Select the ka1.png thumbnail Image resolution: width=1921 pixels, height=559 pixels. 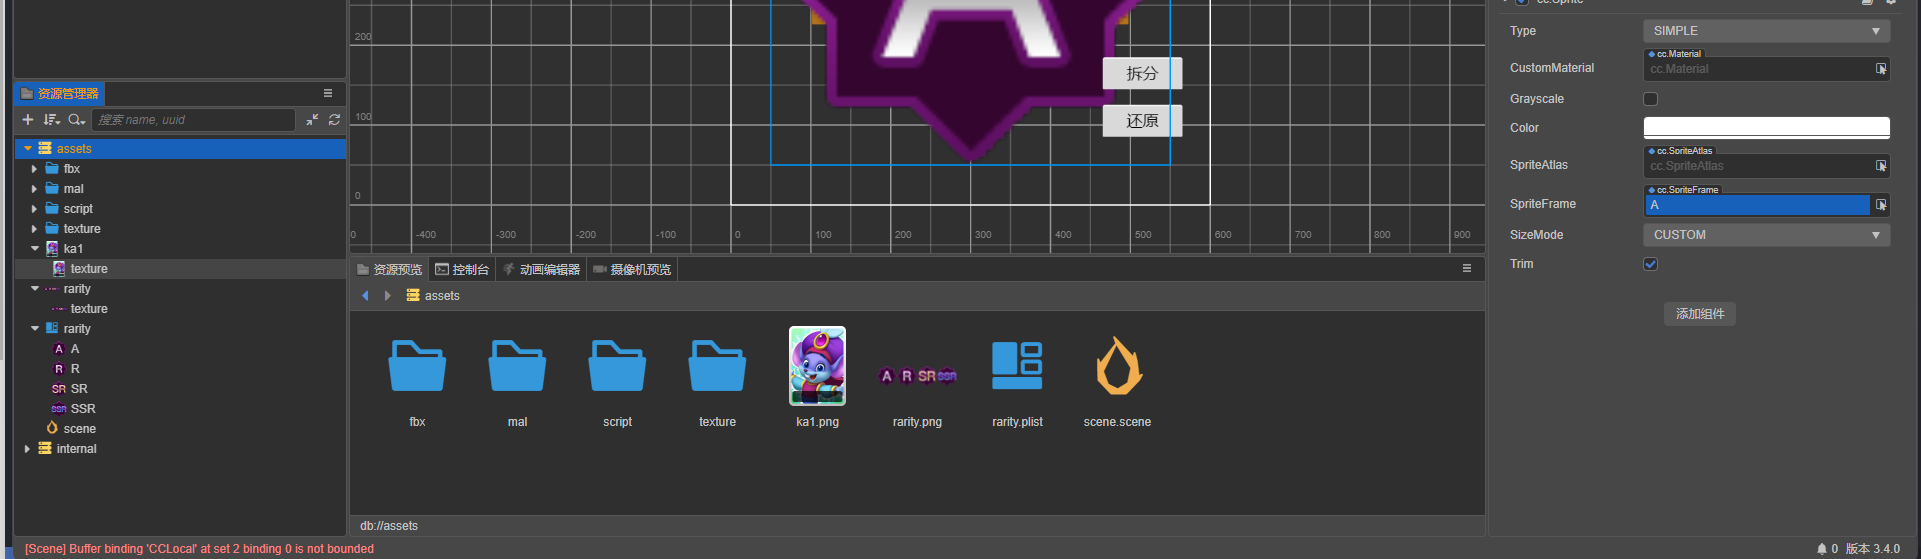click(817, 366)
